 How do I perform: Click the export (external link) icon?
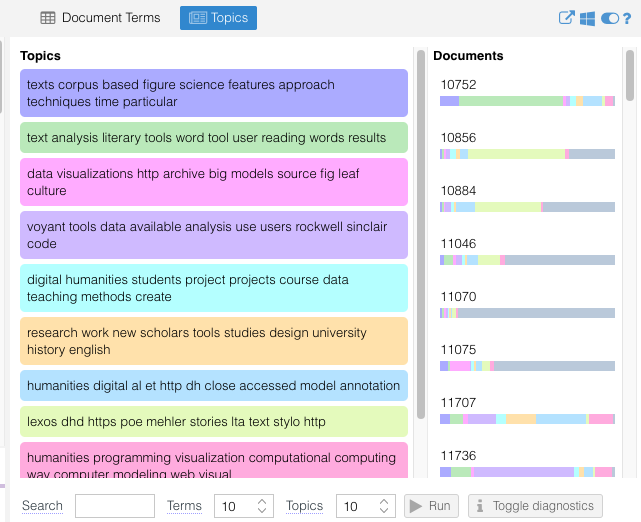[x=567, y=18]
